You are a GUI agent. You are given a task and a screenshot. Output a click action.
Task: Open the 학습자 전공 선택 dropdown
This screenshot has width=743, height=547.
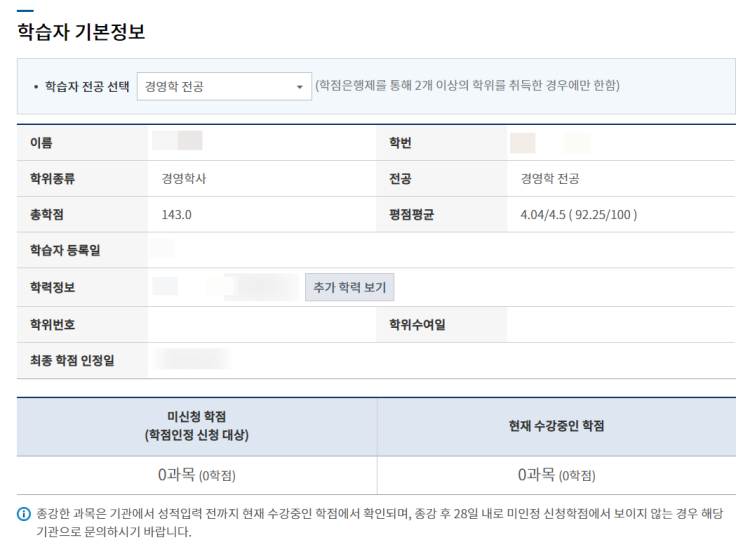224,86
